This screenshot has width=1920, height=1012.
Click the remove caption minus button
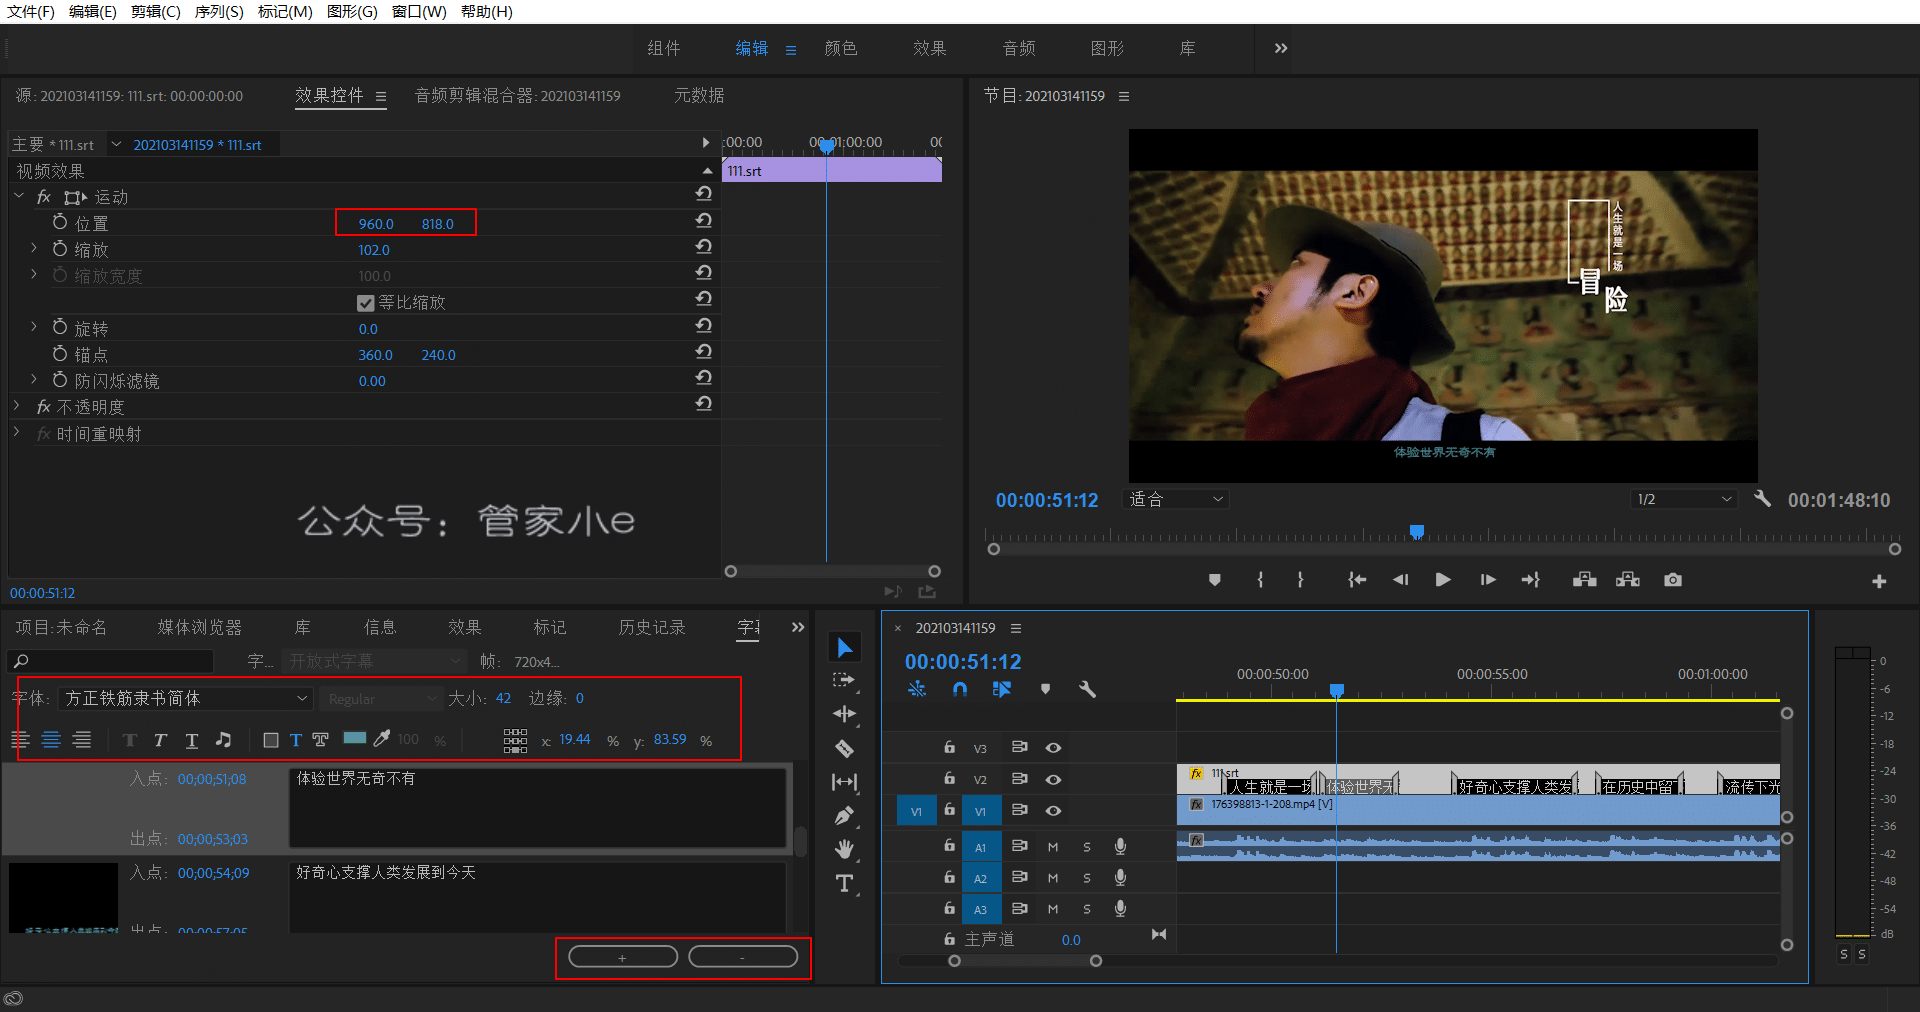point(743,957)
